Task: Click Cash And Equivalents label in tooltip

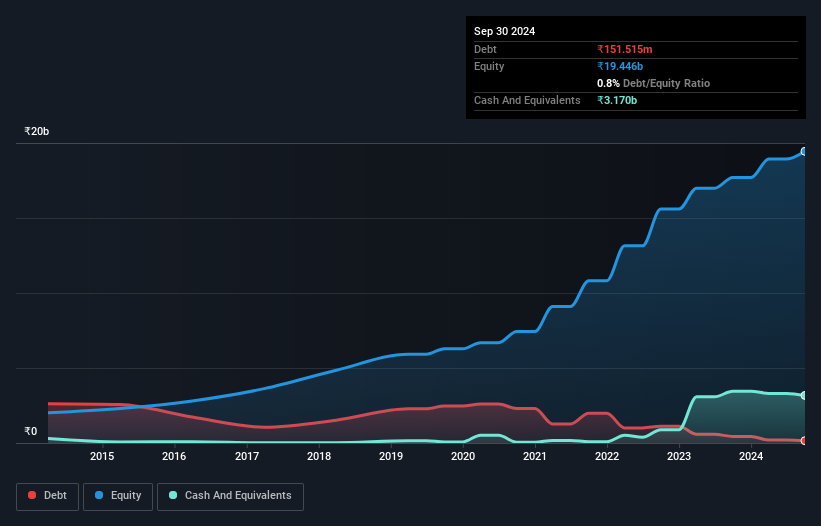Action: (527, 100)
